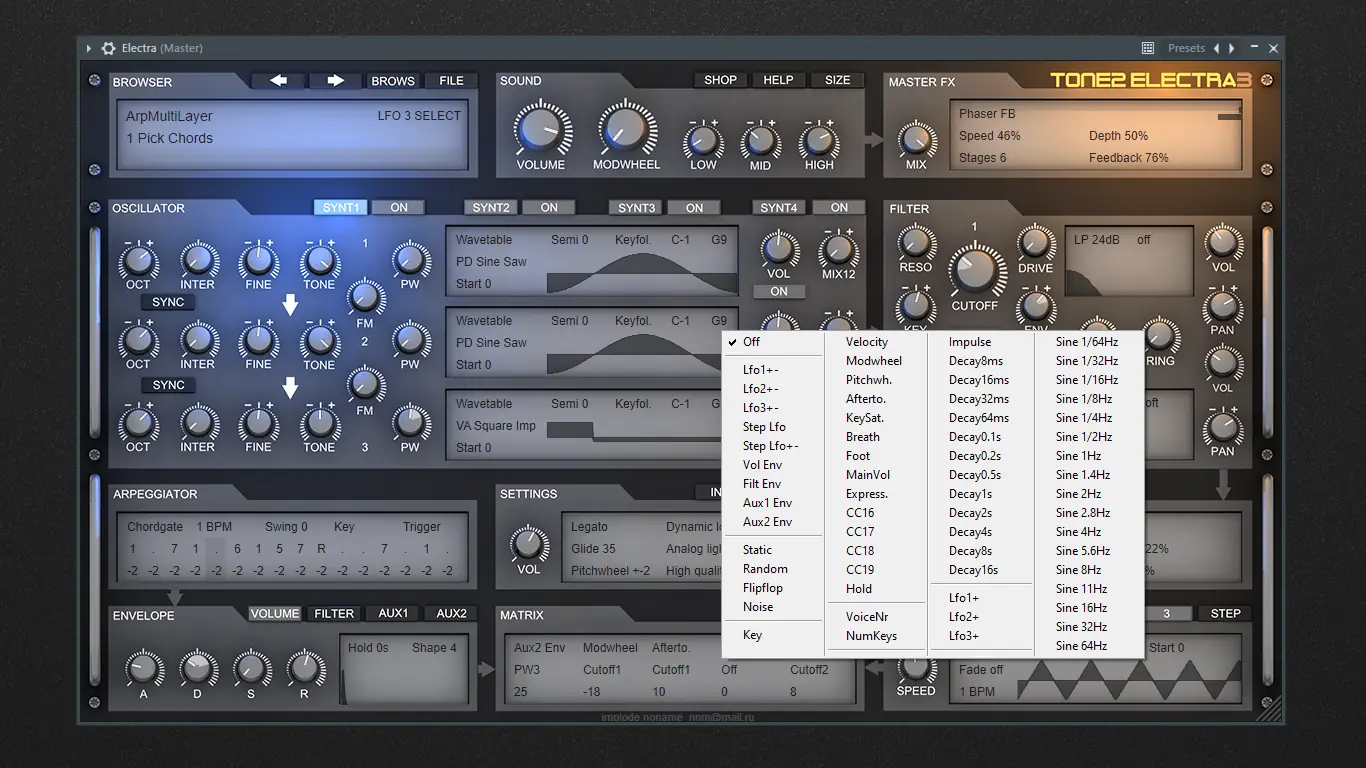1366x768 pixels.
Task: Toggle the SYNT4 ON switch
Action: click(x=839, y=208)
